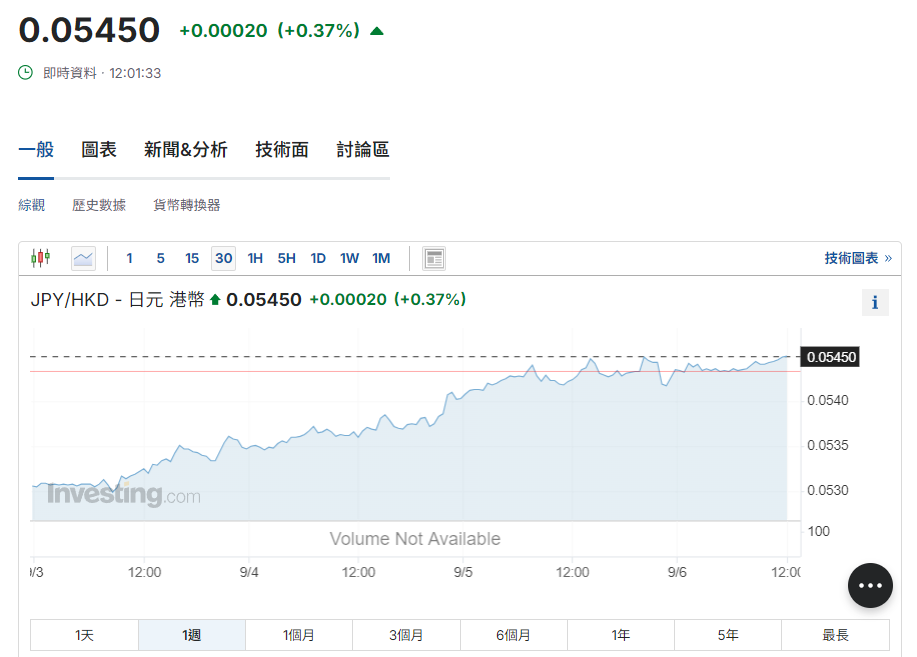
Task: Click the clock icon beside 即時資料
Action: point(26,73)
